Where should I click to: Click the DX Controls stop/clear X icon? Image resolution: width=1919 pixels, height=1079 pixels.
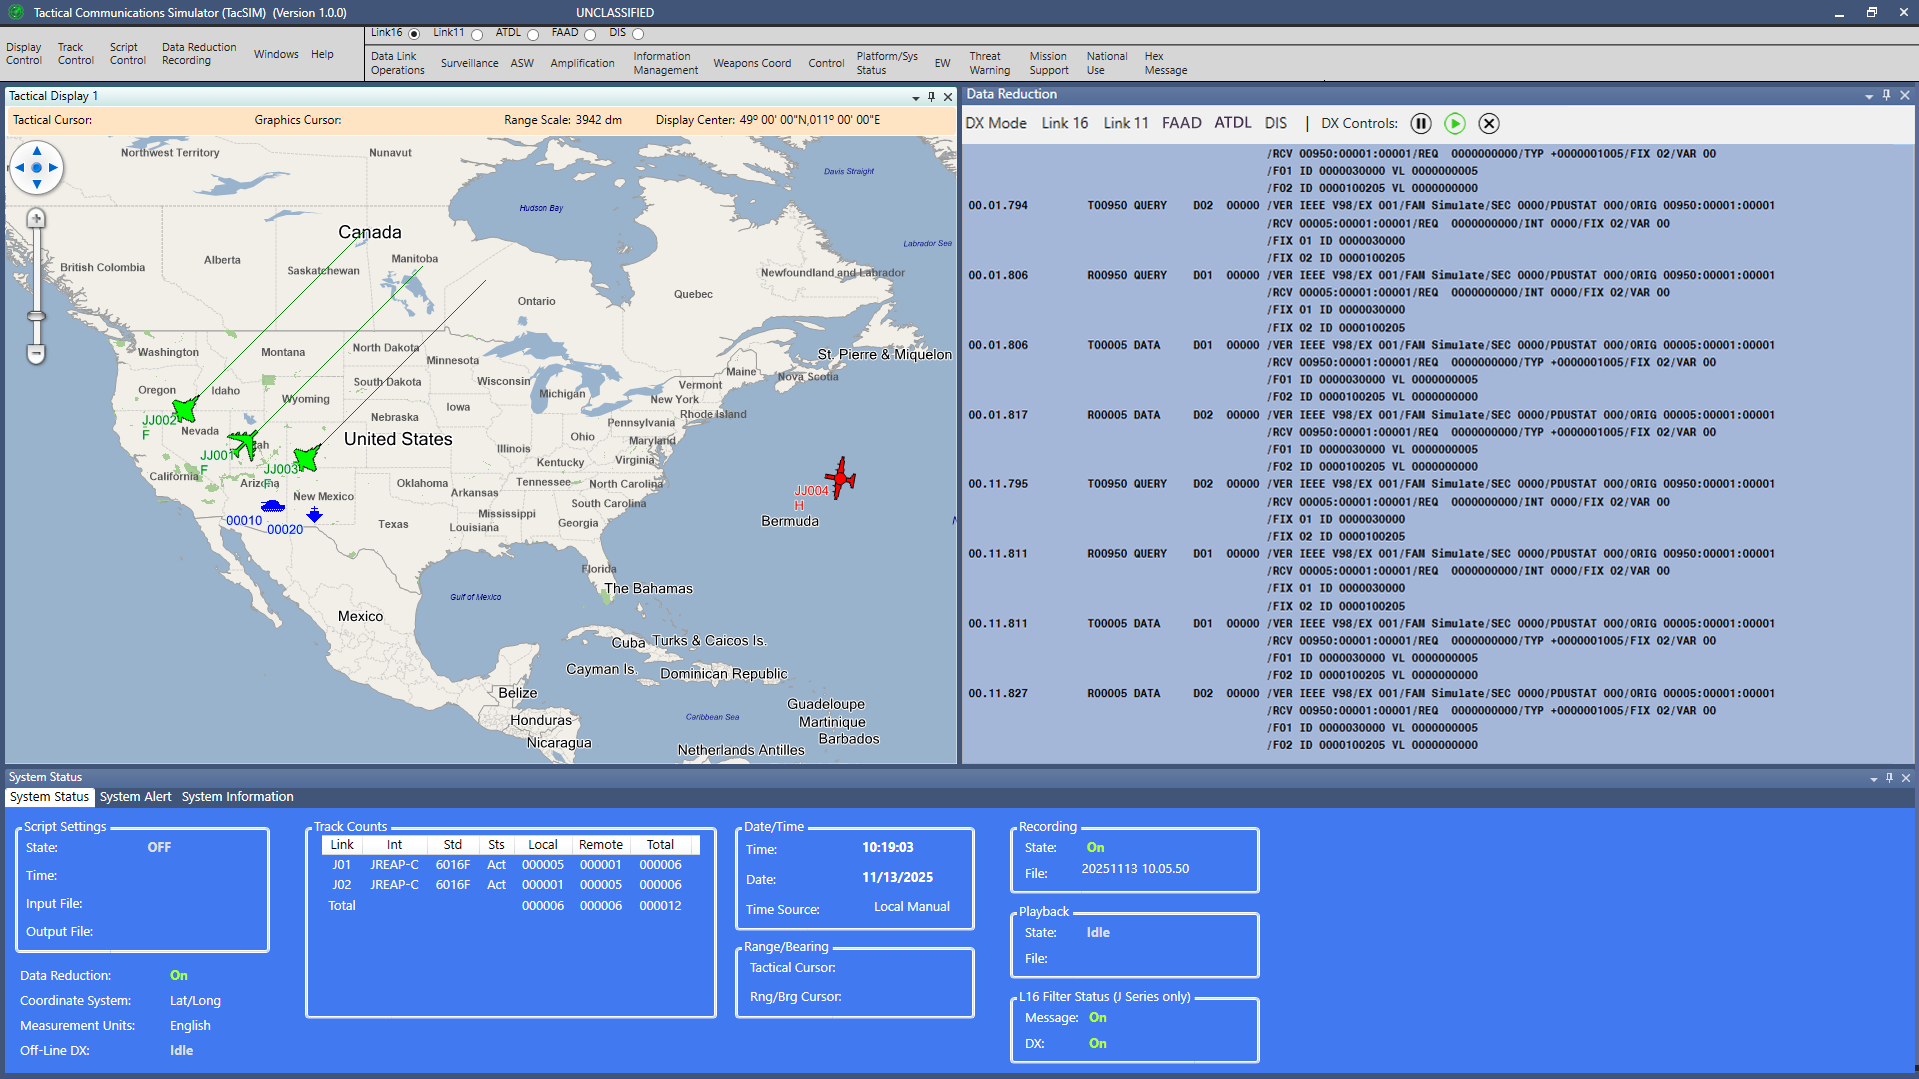pyautogui.click(x=1488, y=123)
